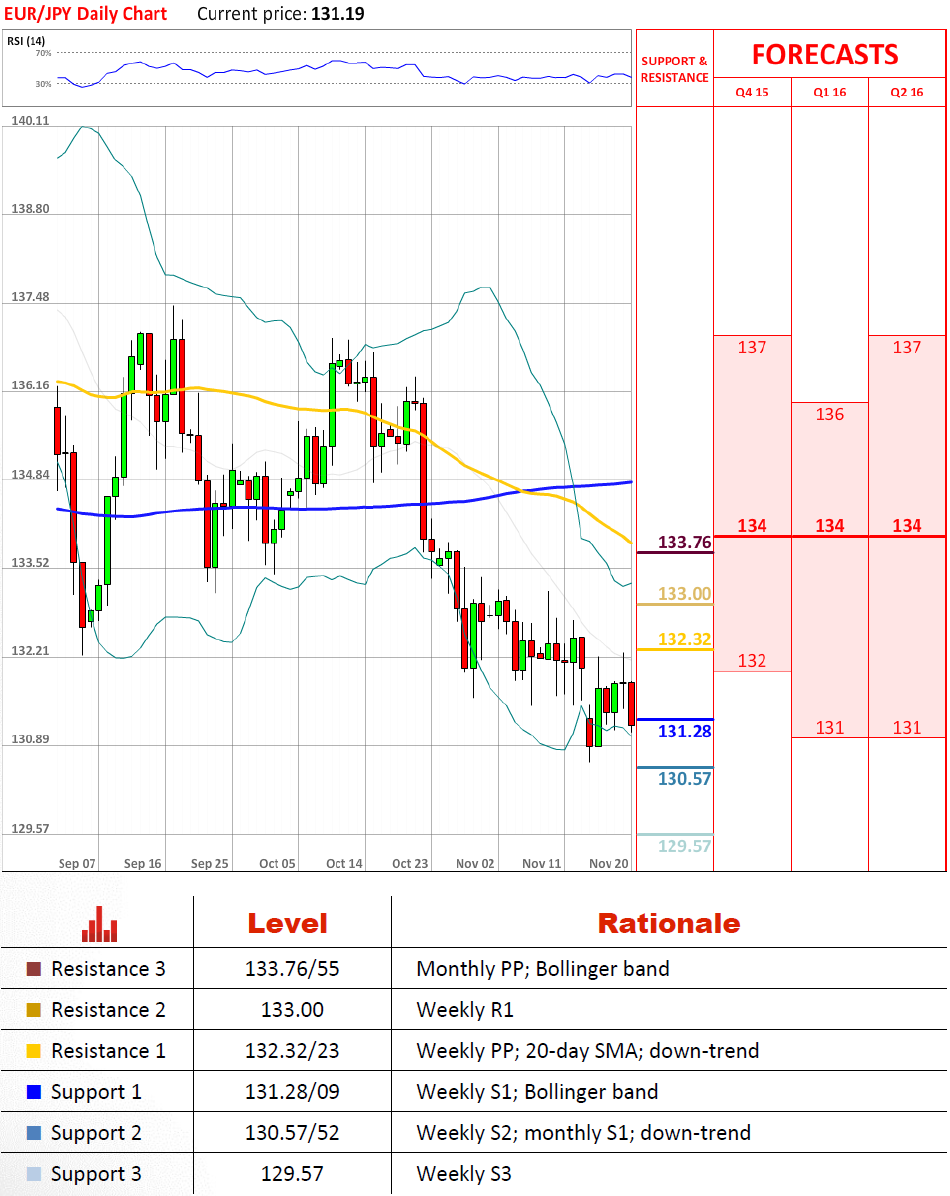Viewport: 950px width, 1196px height.
Task: Open the Q2 16 forecast column header
Action: tap(907, 92)
